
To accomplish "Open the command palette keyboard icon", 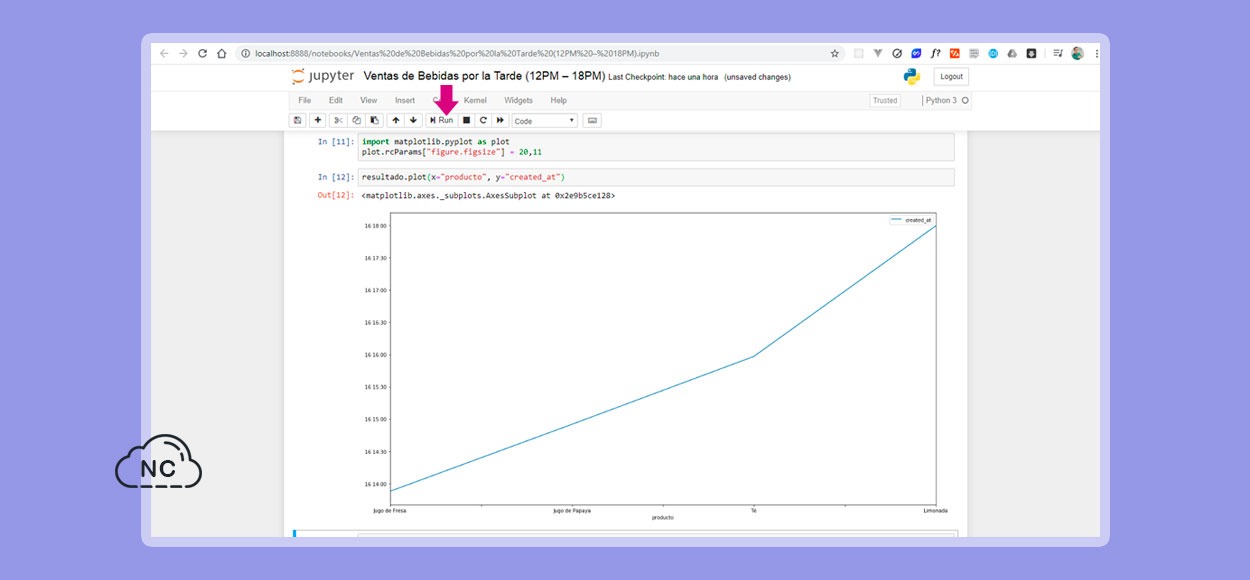I will click(592, 120).
